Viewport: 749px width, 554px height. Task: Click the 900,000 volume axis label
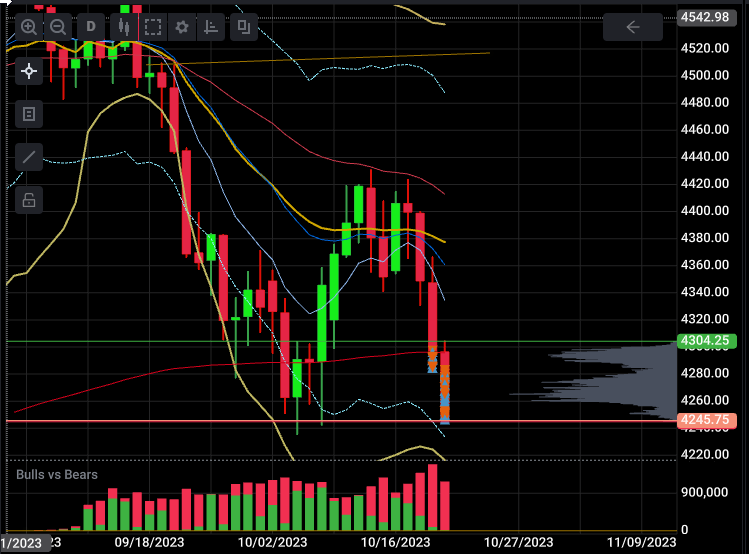705,492
